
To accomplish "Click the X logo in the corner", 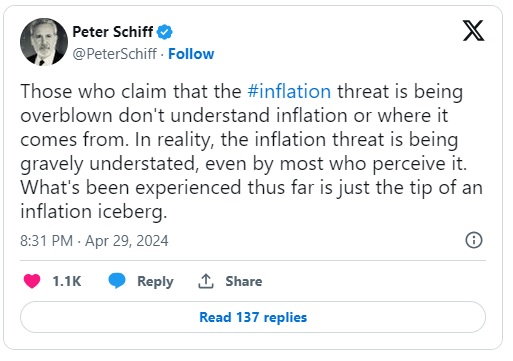I will pyautogui.click(x=473, y=31).
